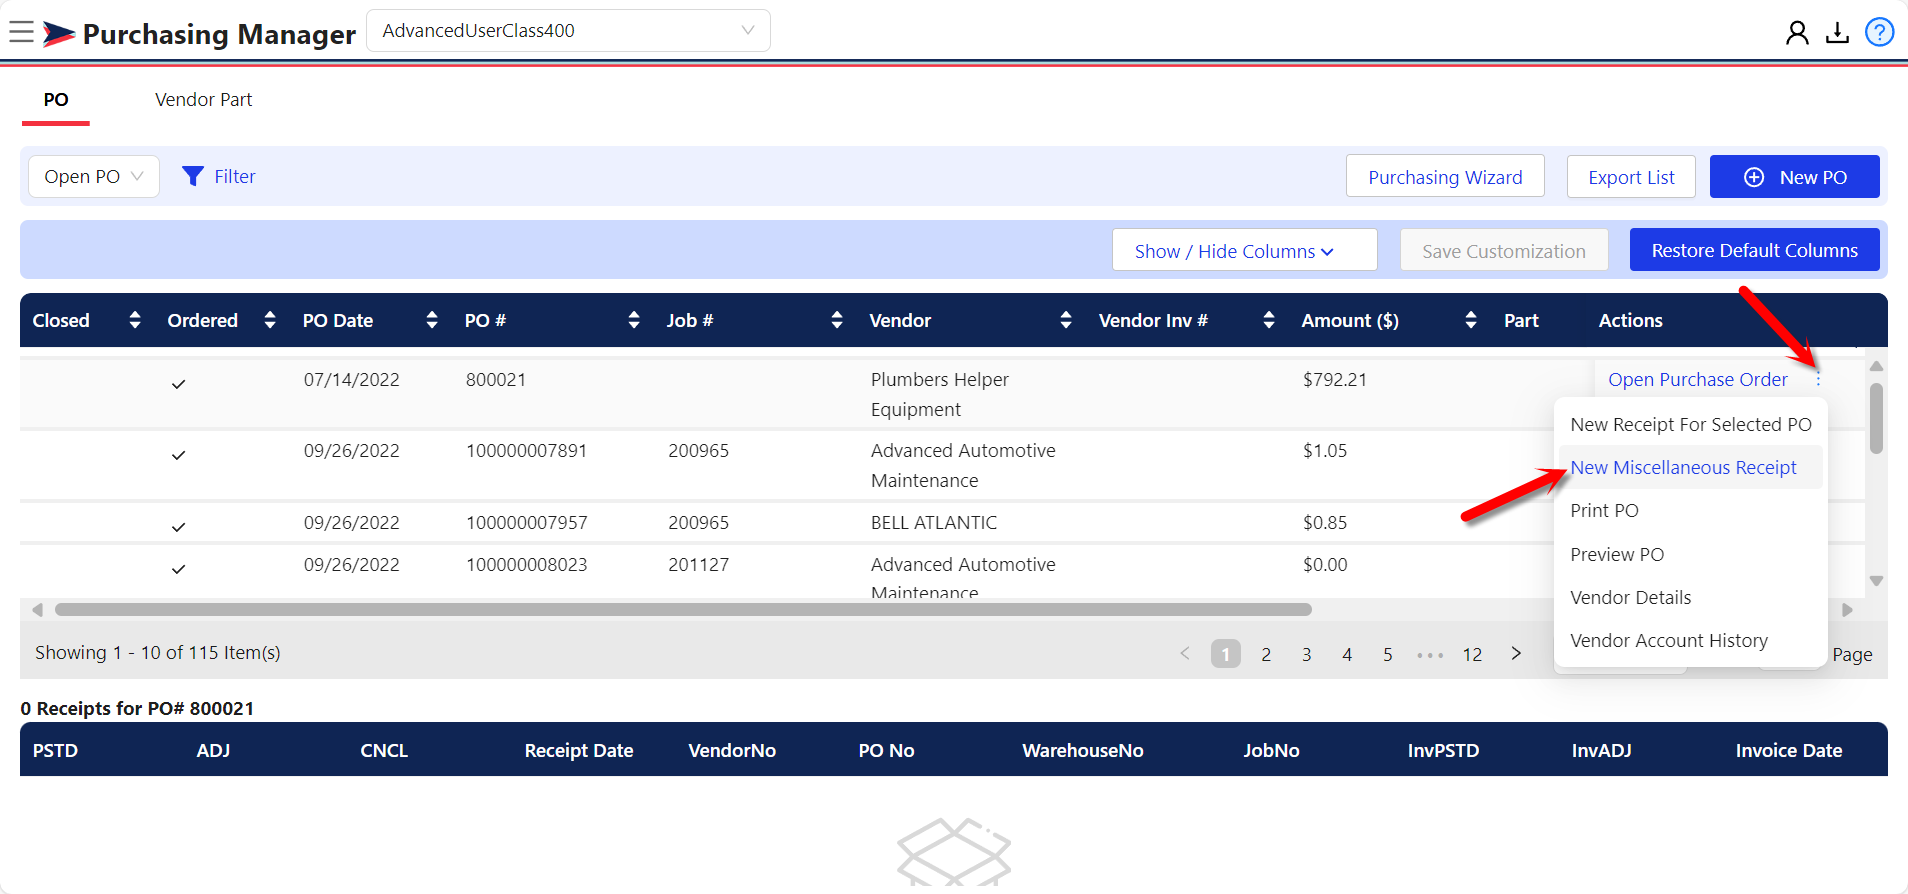Click the Purchasing Manager logo icon
This screenshot has width=1908, height=894.
(59, 34)
